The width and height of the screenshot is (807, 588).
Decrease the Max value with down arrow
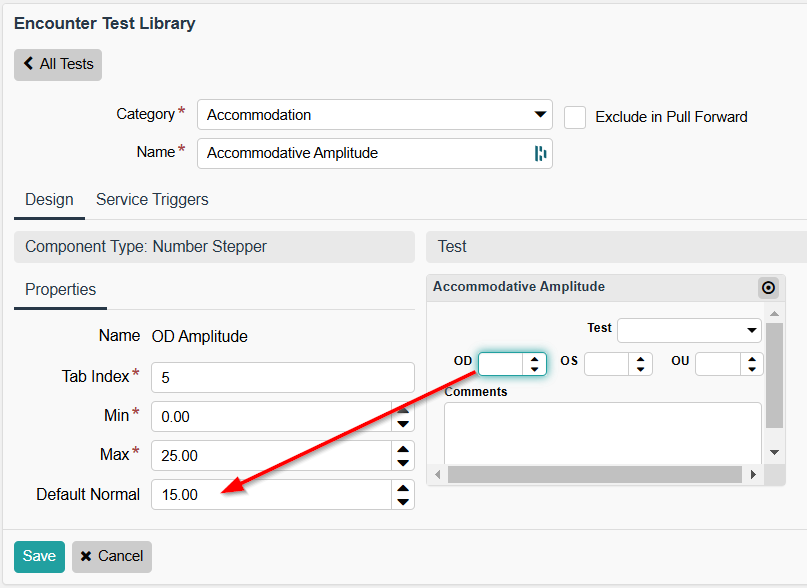click(403, 463)
